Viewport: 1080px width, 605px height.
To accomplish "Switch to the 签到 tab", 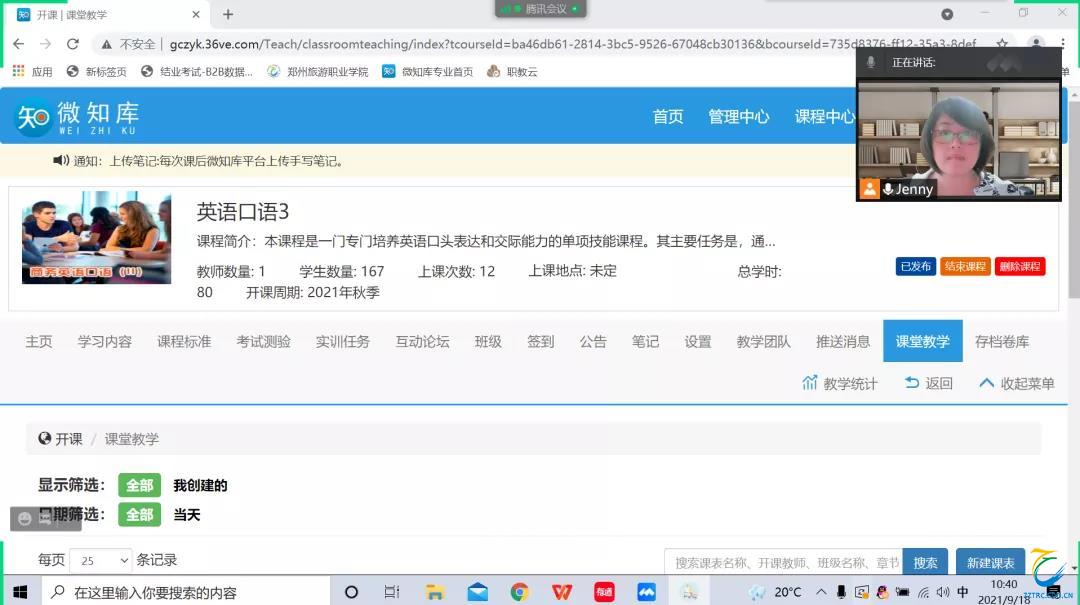I will 540,341.
